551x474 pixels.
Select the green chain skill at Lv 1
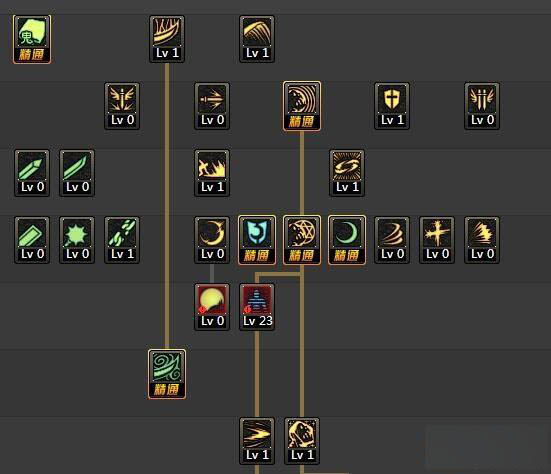(122, 240)
